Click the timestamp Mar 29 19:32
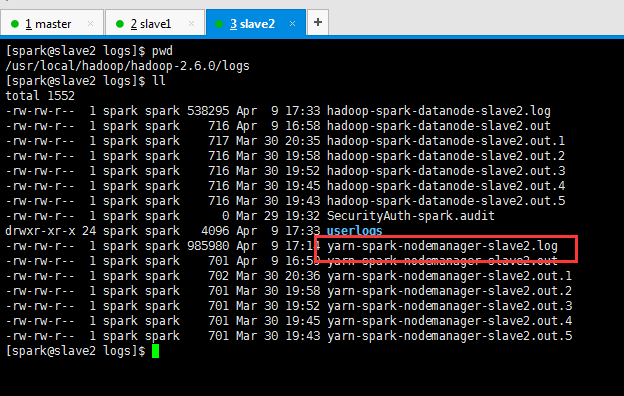Screen dimensions: 624x396 (x=278, y=216)
